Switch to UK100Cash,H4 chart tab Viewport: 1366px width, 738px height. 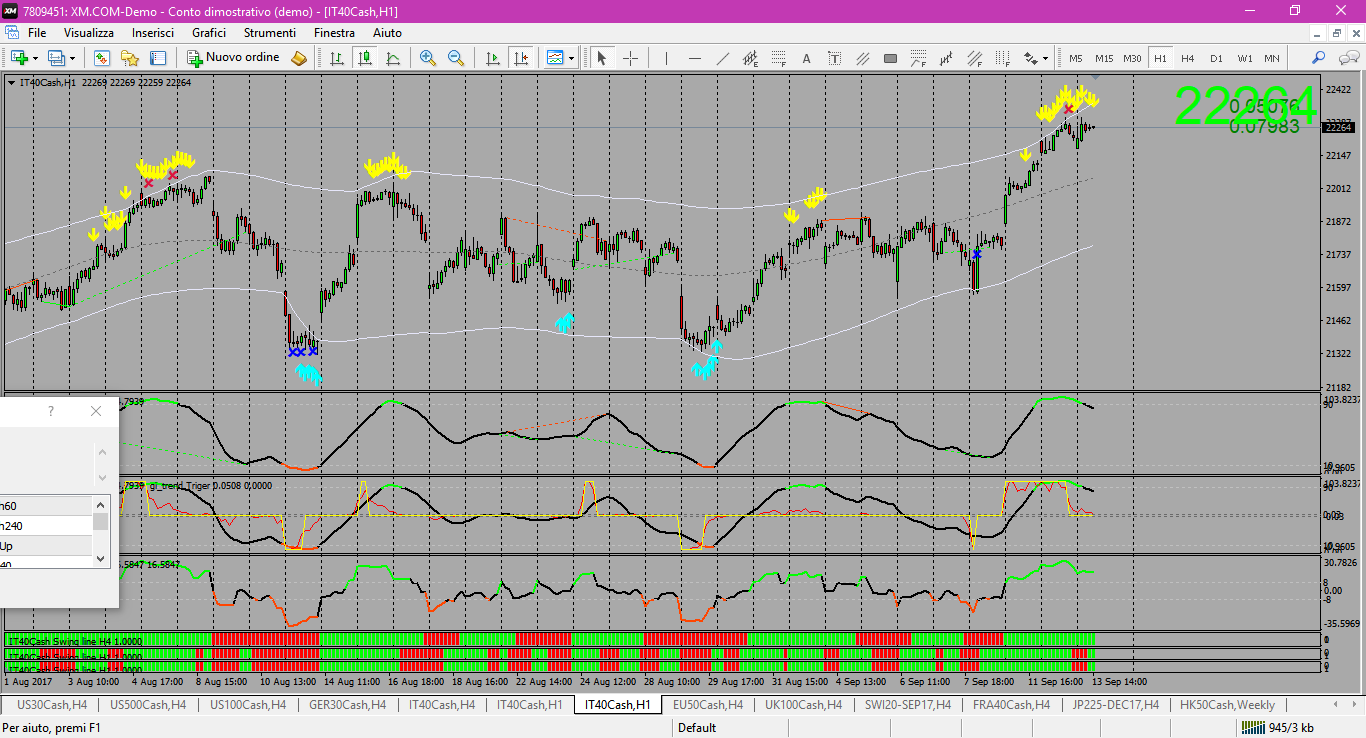805,705
